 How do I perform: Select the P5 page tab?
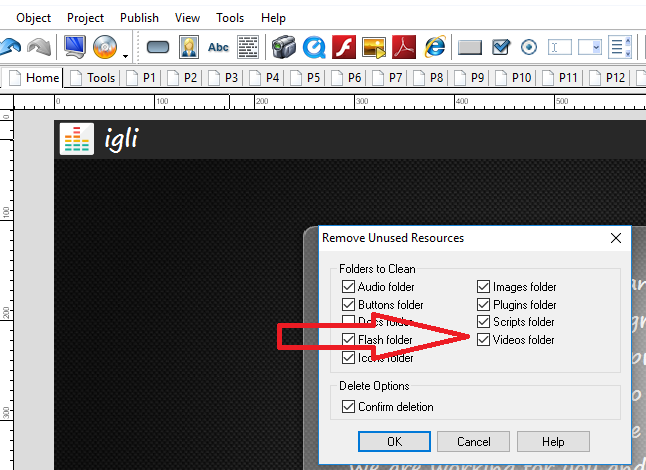pos(305,77)
